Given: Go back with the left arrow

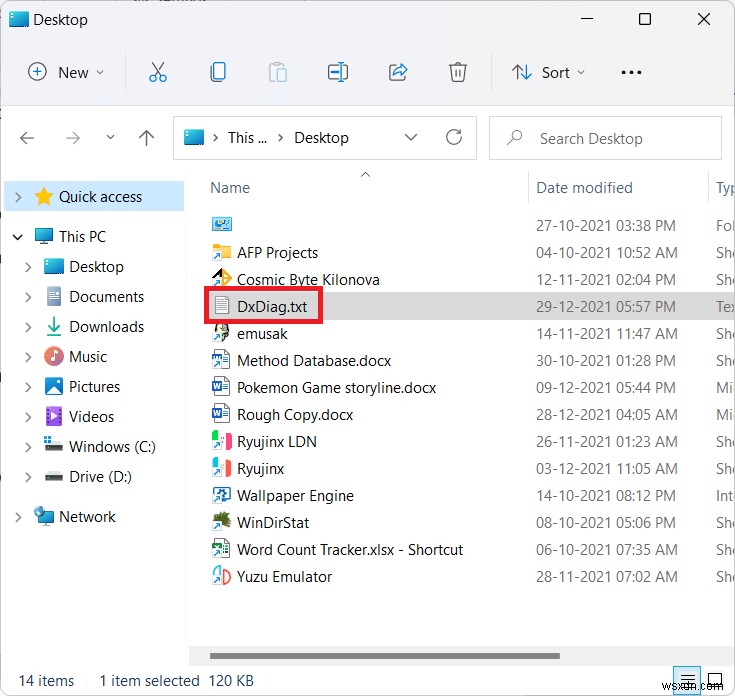Looking at the screenshot, I should (x=27, y=138).
